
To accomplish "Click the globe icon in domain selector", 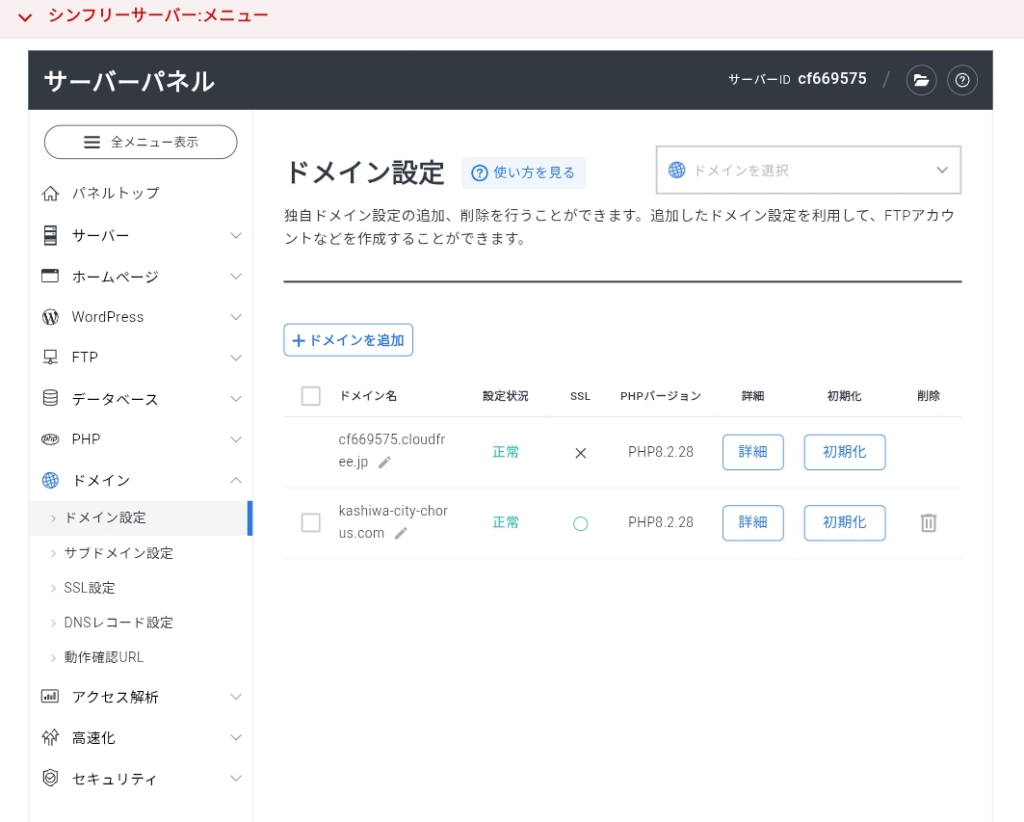I will point(677,170).
